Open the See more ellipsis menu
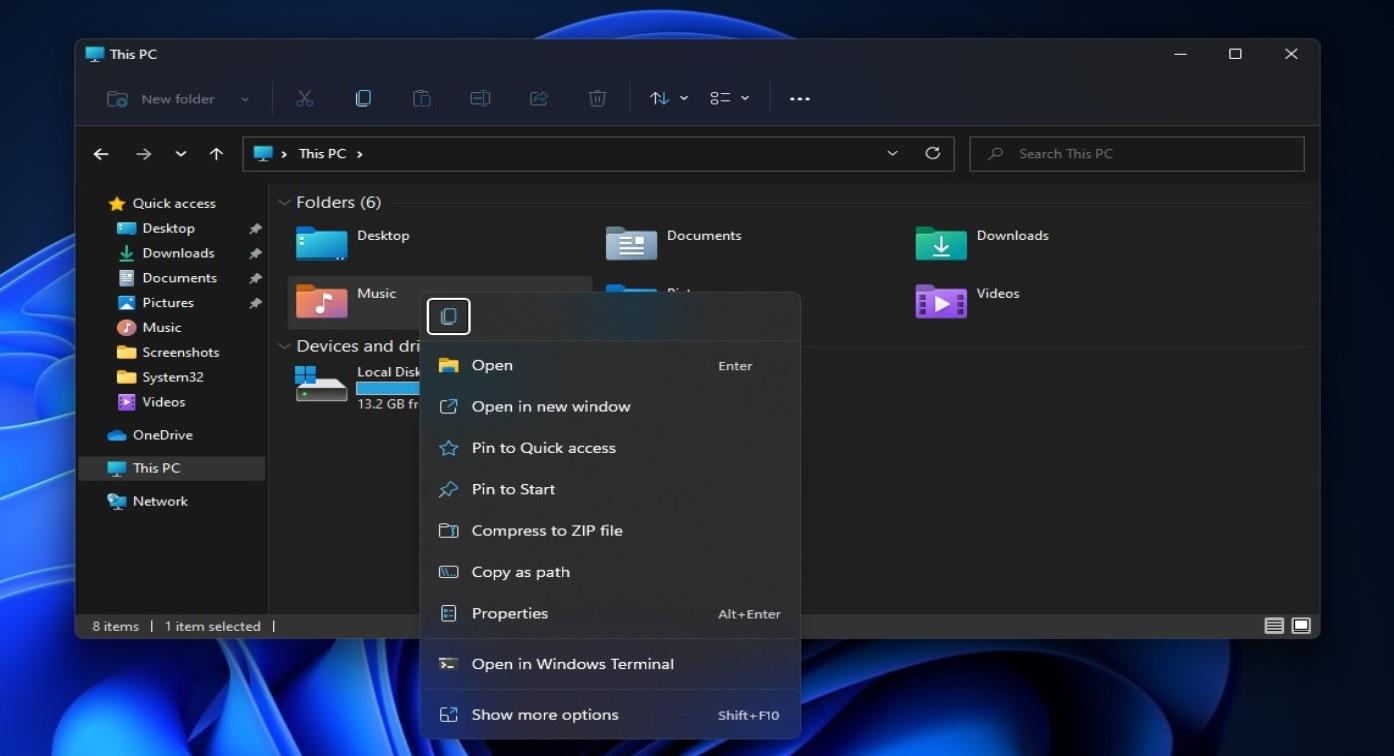The image size is (1394, 756). point(799,99)
